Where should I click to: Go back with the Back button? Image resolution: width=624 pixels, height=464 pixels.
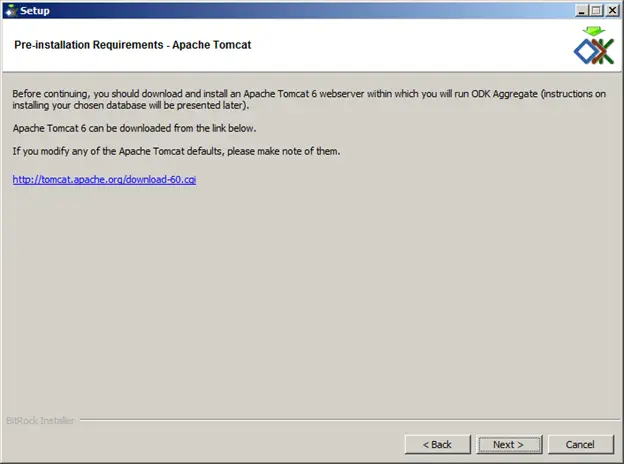pyautogui.click(x=437, y=445)
